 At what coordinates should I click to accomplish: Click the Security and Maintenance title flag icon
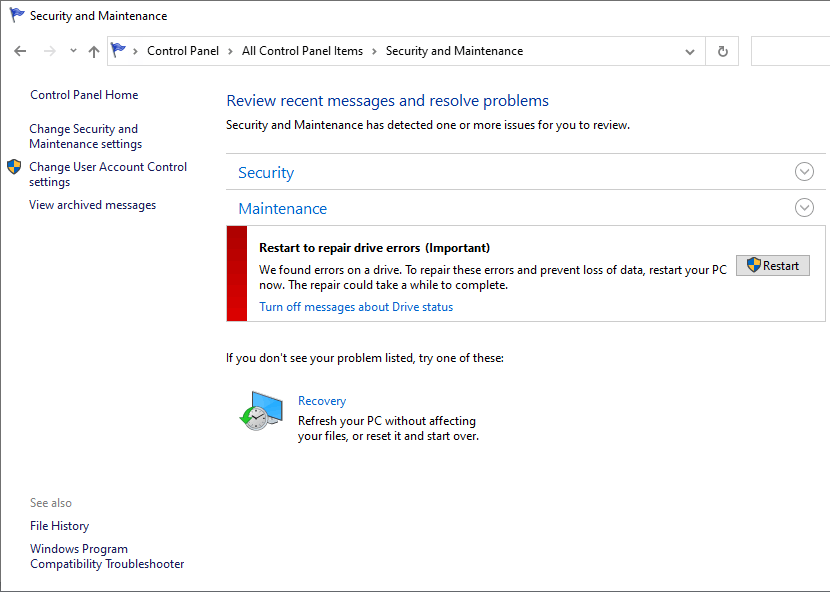click(16, 16)
